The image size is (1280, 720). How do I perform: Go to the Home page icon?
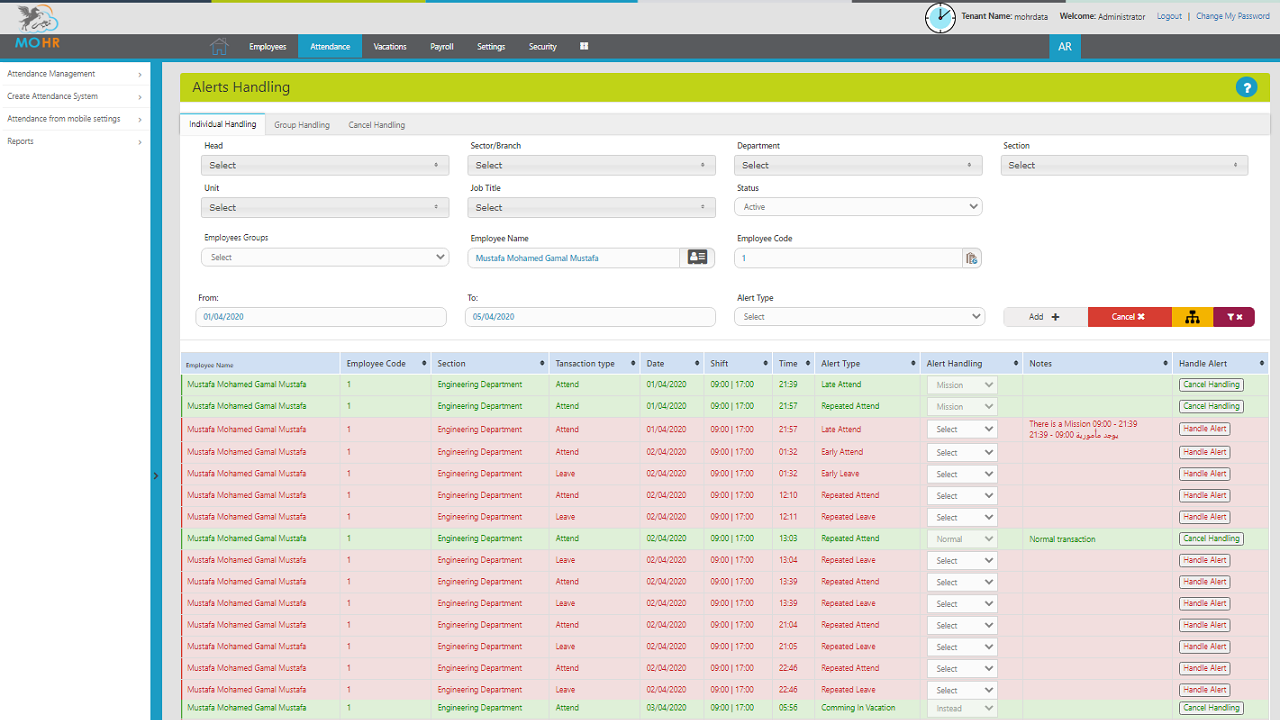click(219, 46)
